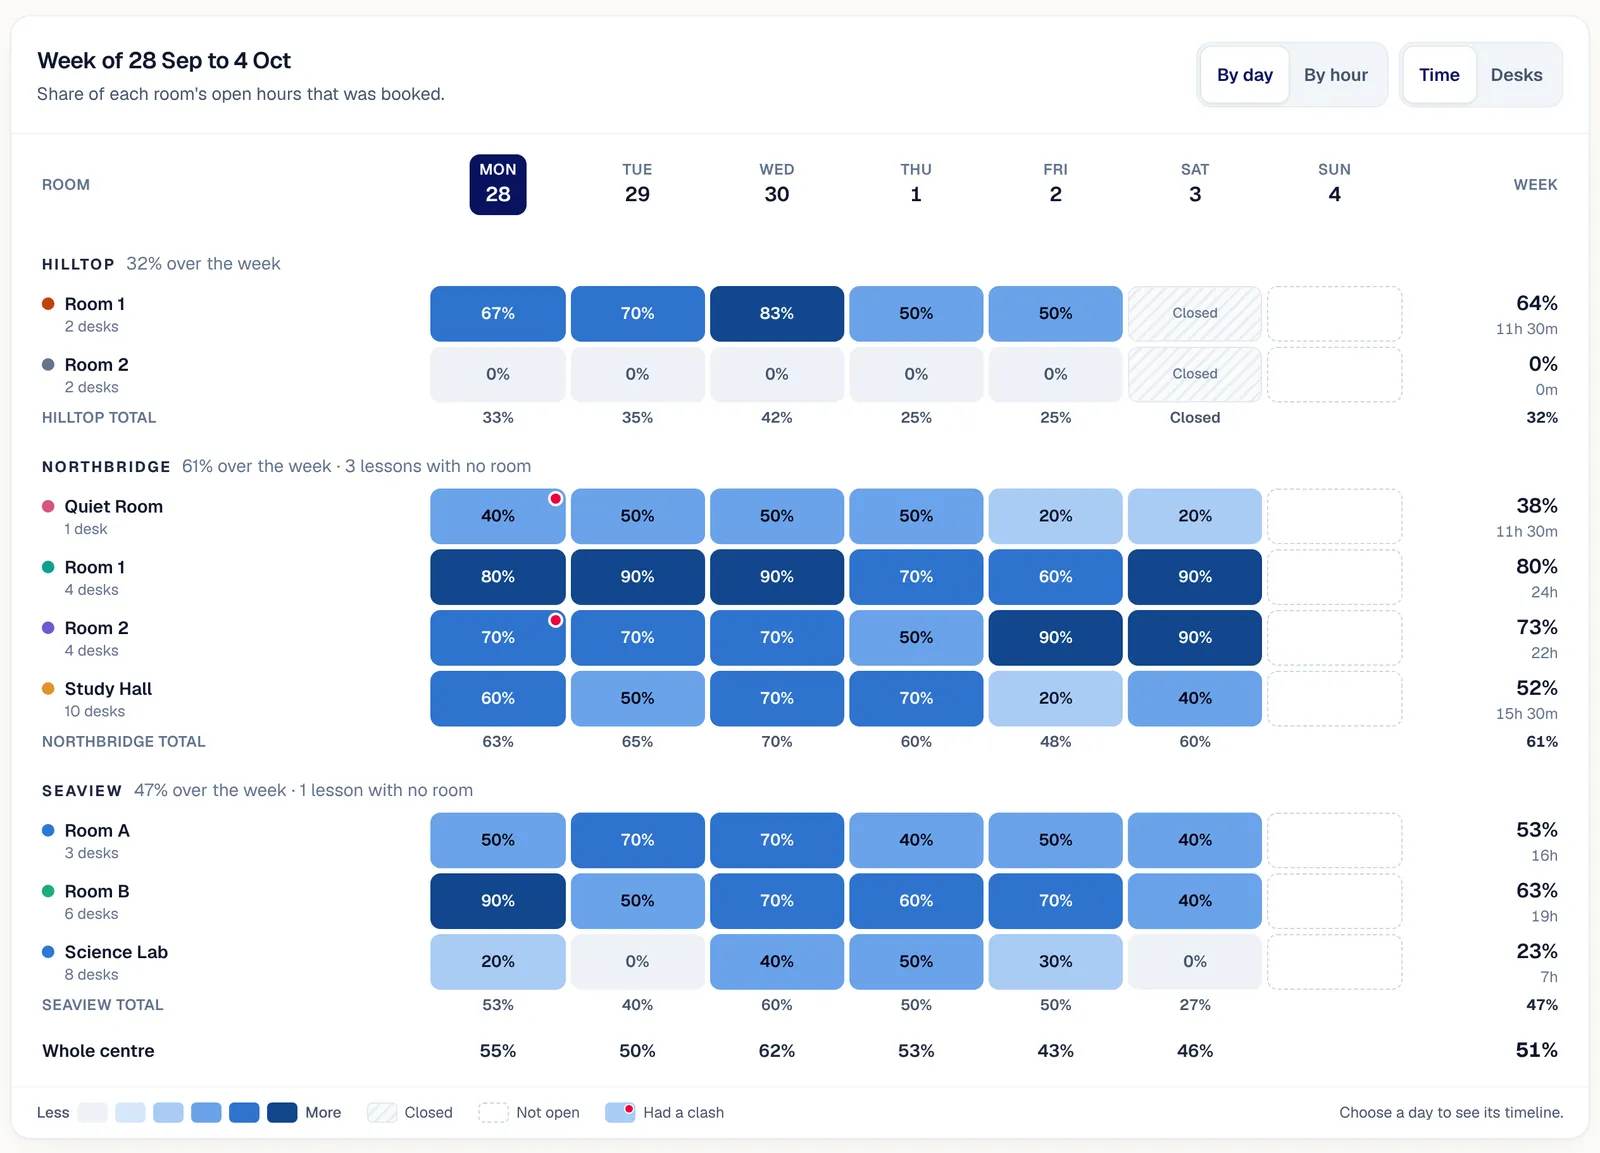Click Hilltop Room 2 grey dot
This screenshot has height=1153, width=1600.
point(48,365)
